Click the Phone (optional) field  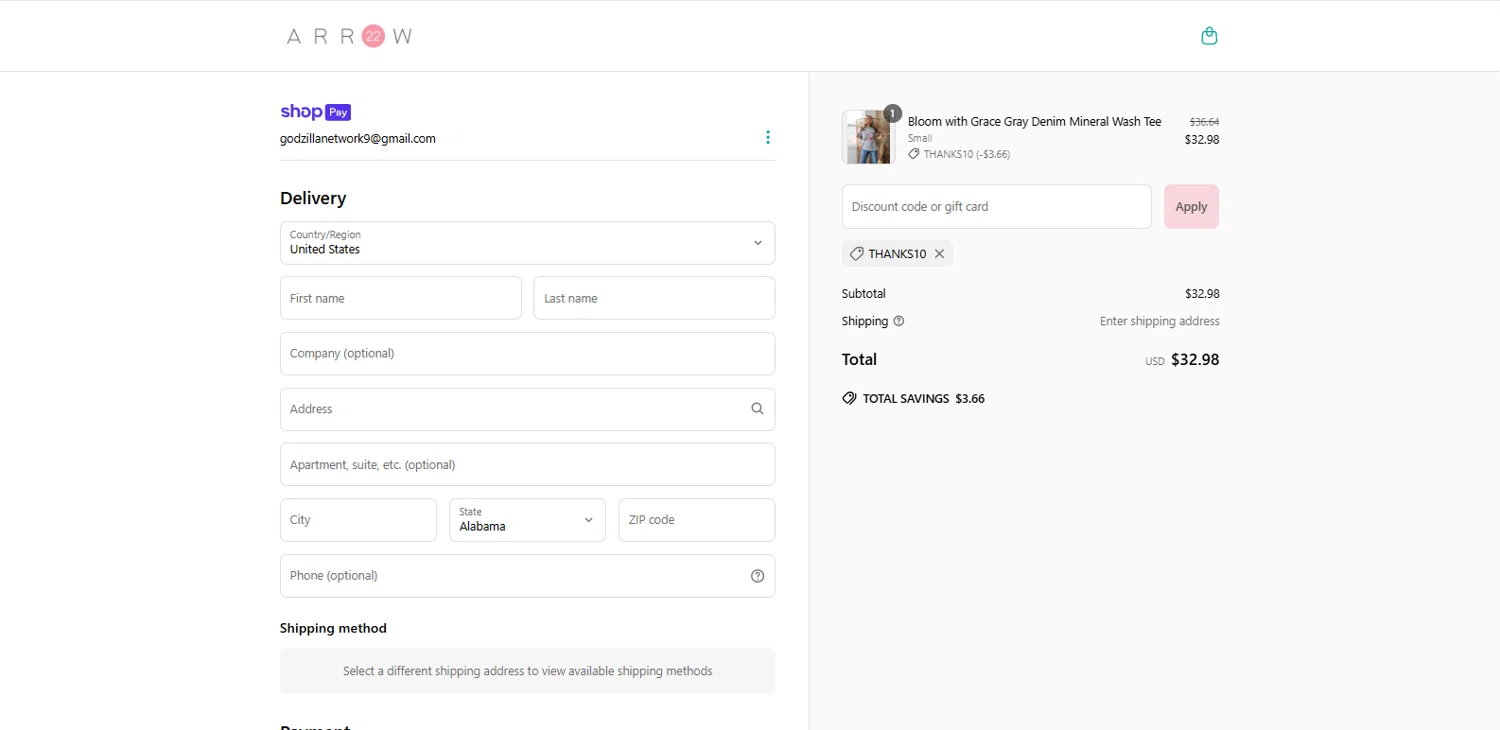click(x=512, y=576)
